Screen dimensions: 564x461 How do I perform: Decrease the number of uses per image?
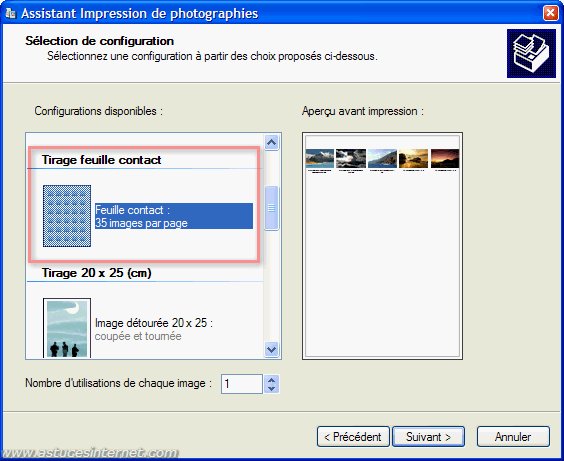[272, 389]
